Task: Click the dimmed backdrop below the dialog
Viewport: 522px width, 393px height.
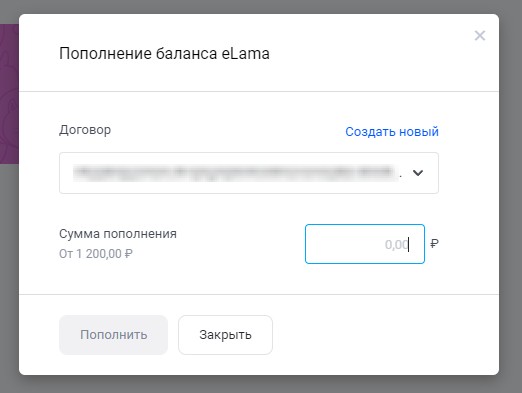Action: [x=261, y=384]
